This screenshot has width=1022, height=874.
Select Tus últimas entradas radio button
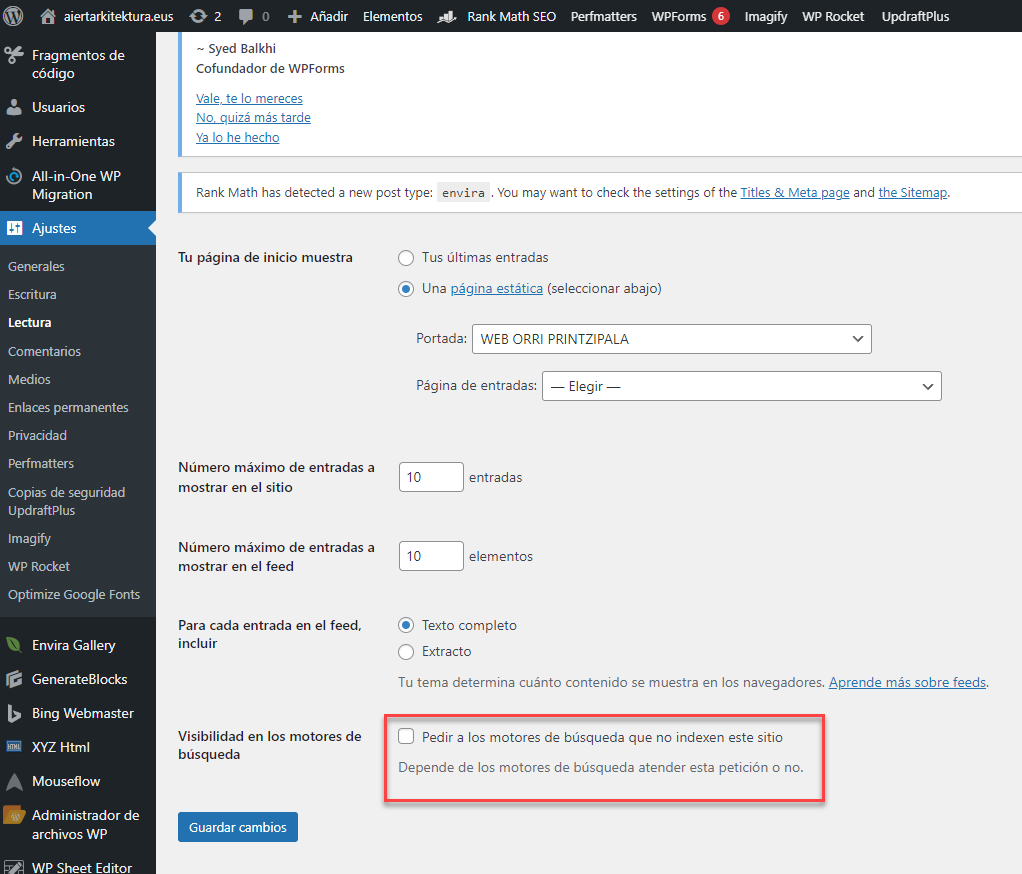pos(406,258)
